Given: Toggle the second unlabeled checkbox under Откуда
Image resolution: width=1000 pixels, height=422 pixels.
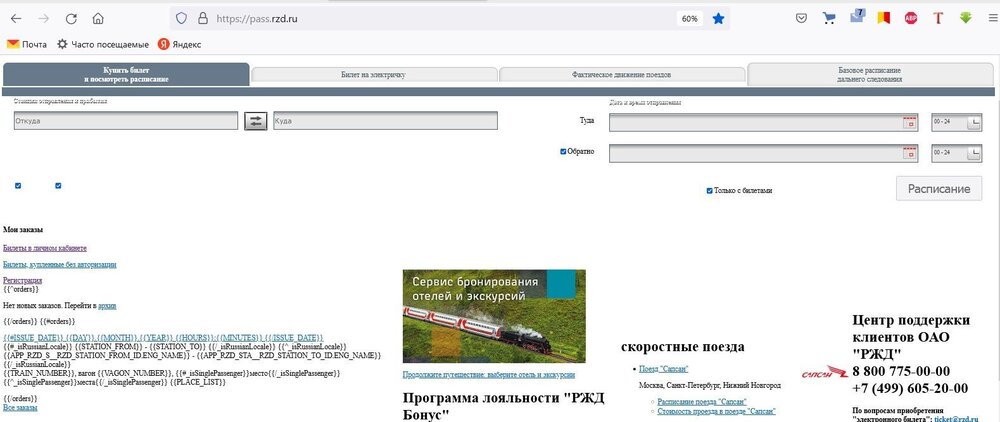Looking at the screenshot, I should coord(58,186).
